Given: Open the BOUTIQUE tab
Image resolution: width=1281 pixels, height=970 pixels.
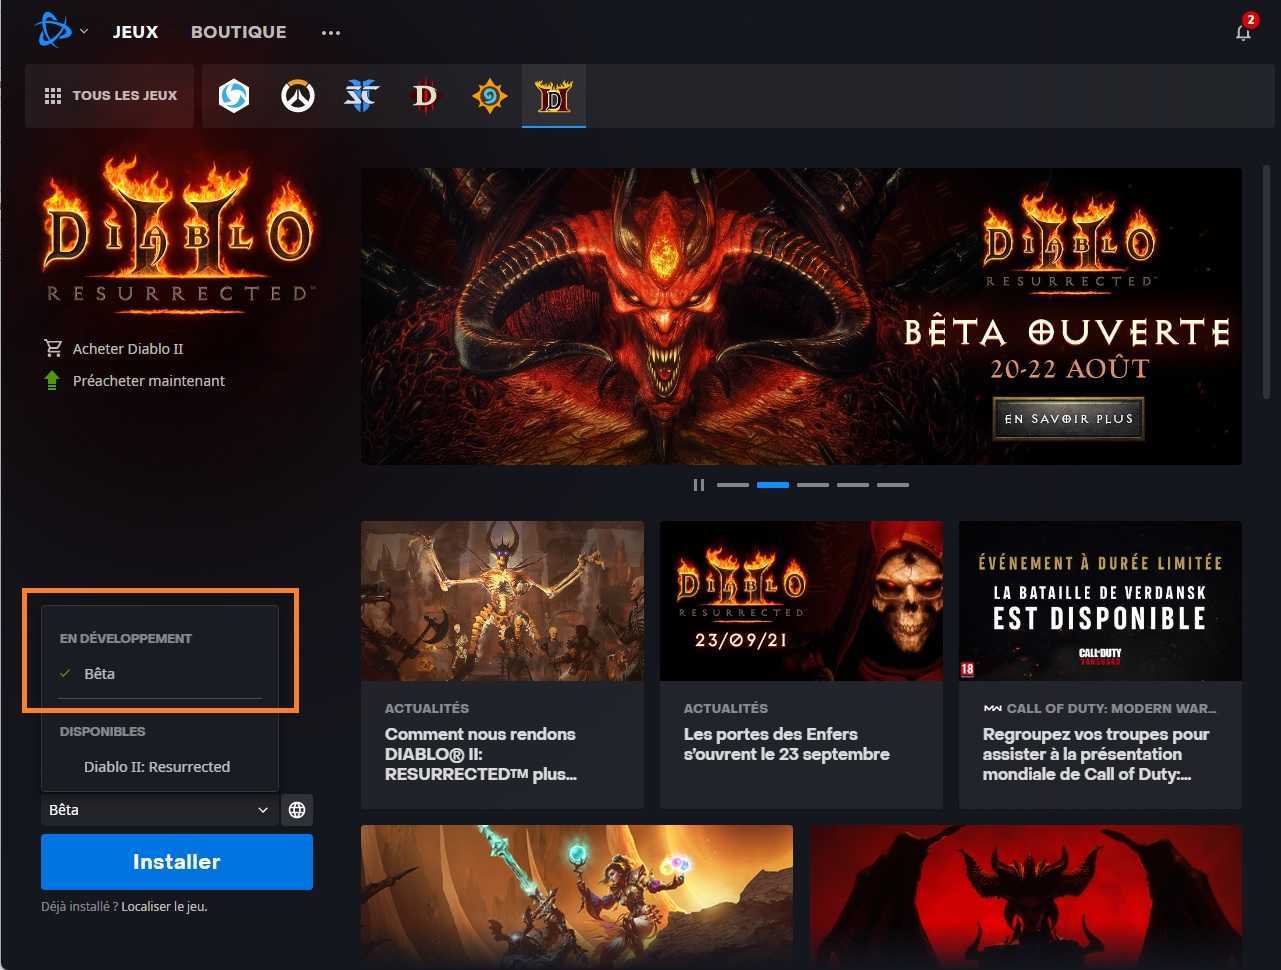Looking at the screenshot, I should coord(238,32).
